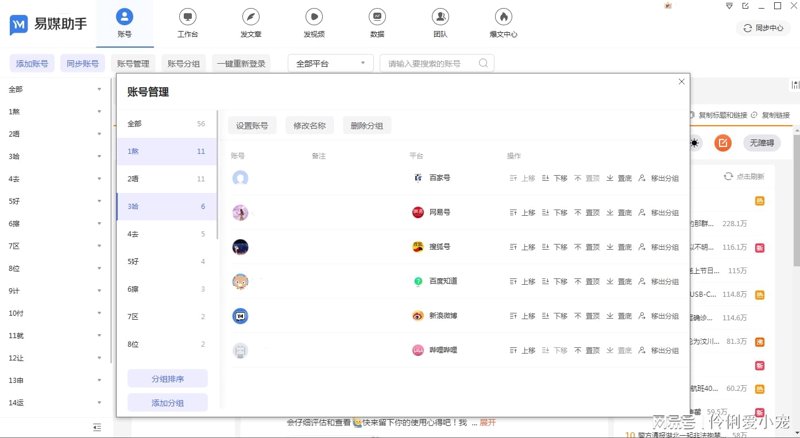Click the 分组排序 button

167,379
